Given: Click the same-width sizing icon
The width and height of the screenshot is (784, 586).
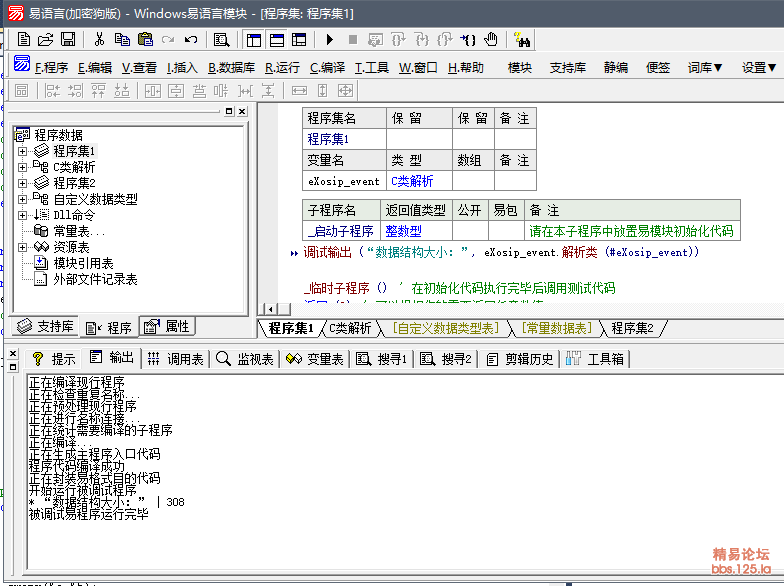Looking at the screenshot, I should (299, 90).
